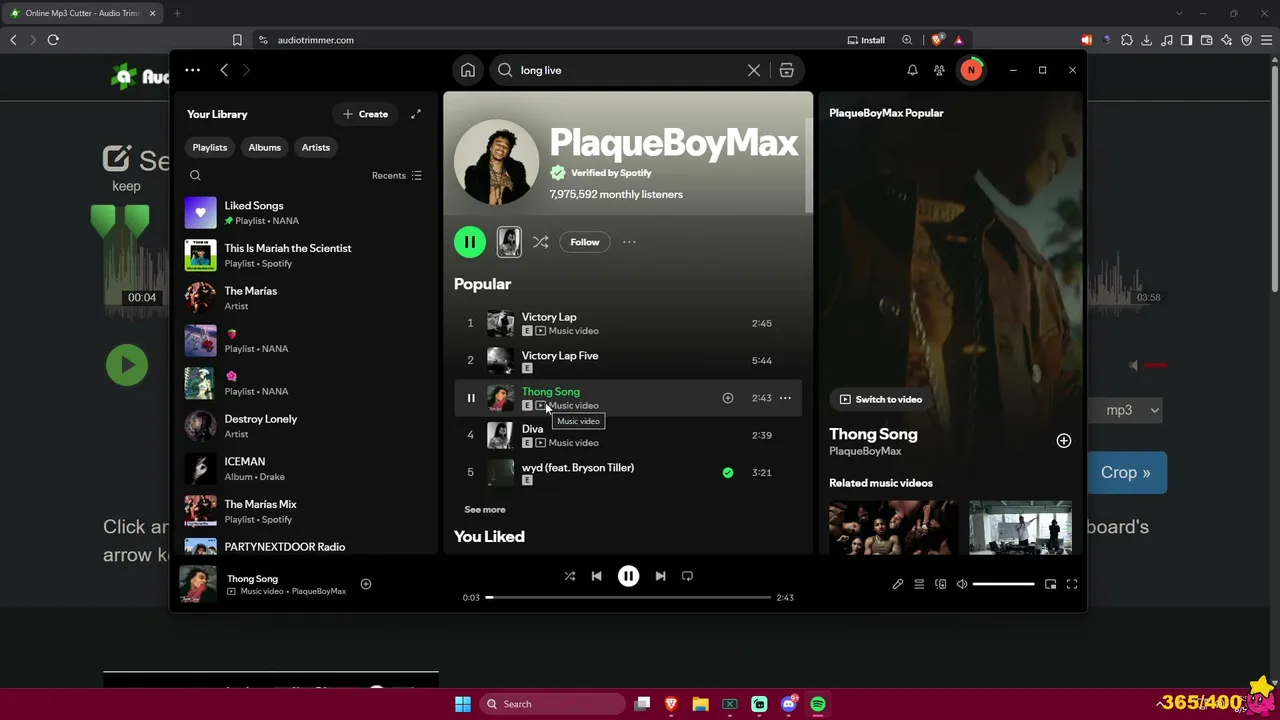Go to Spotify Home
This screenshot has height=720, width=1280.
pos(468,70)
